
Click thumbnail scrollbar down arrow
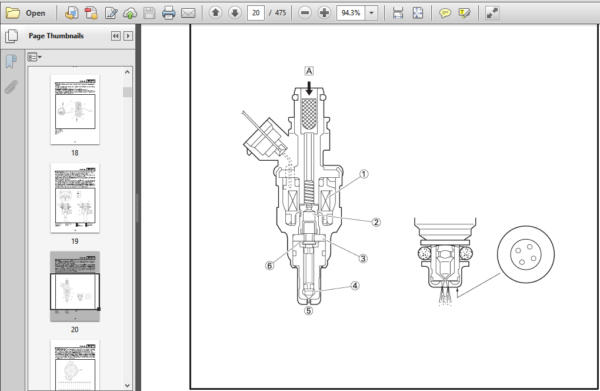coord(127,385)
